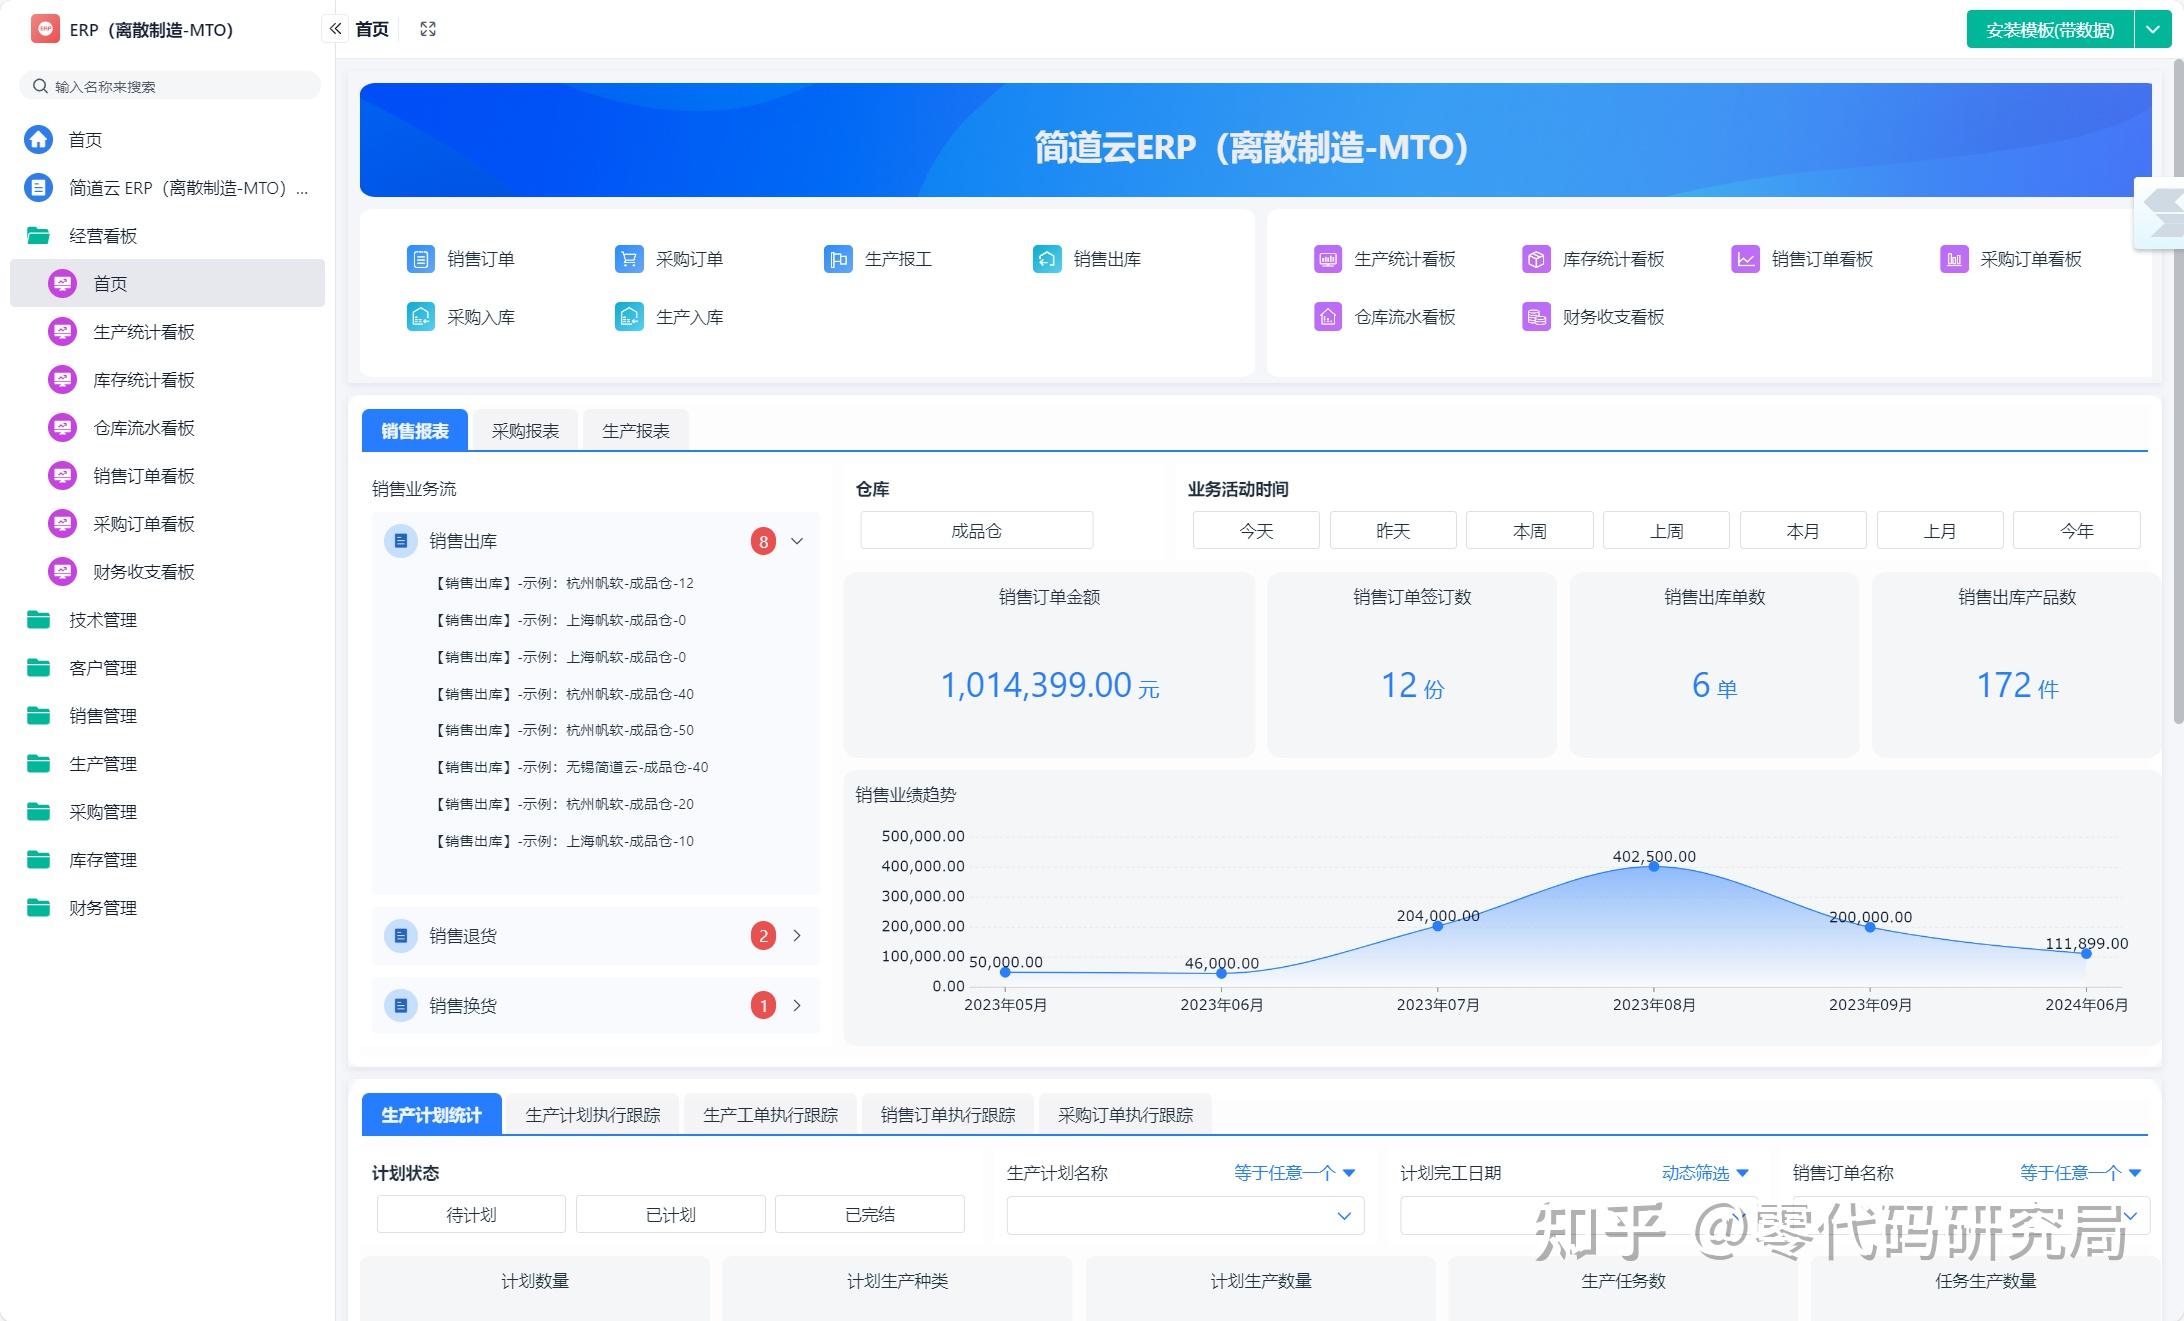Select 仓库流水看板 in the sidebar
The height and width of the screenshot is (1321, 2184).
143,427
